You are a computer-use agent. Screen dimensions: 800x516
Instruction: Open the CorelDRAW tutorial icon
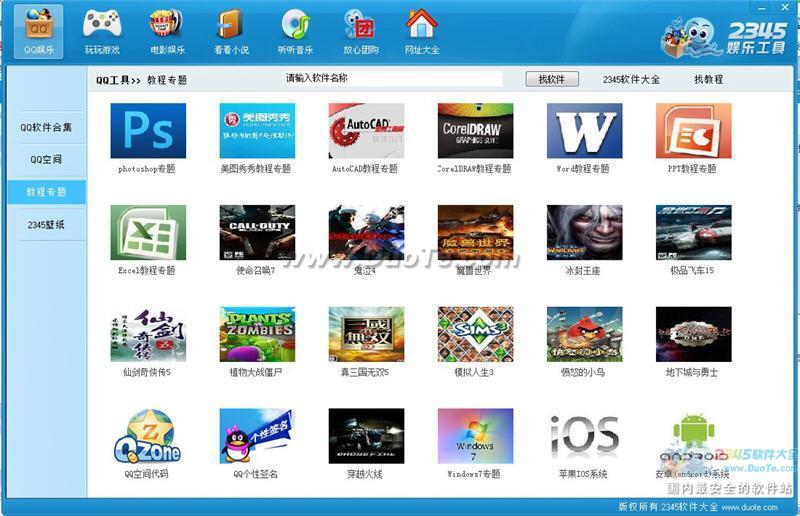coord(476,131)
